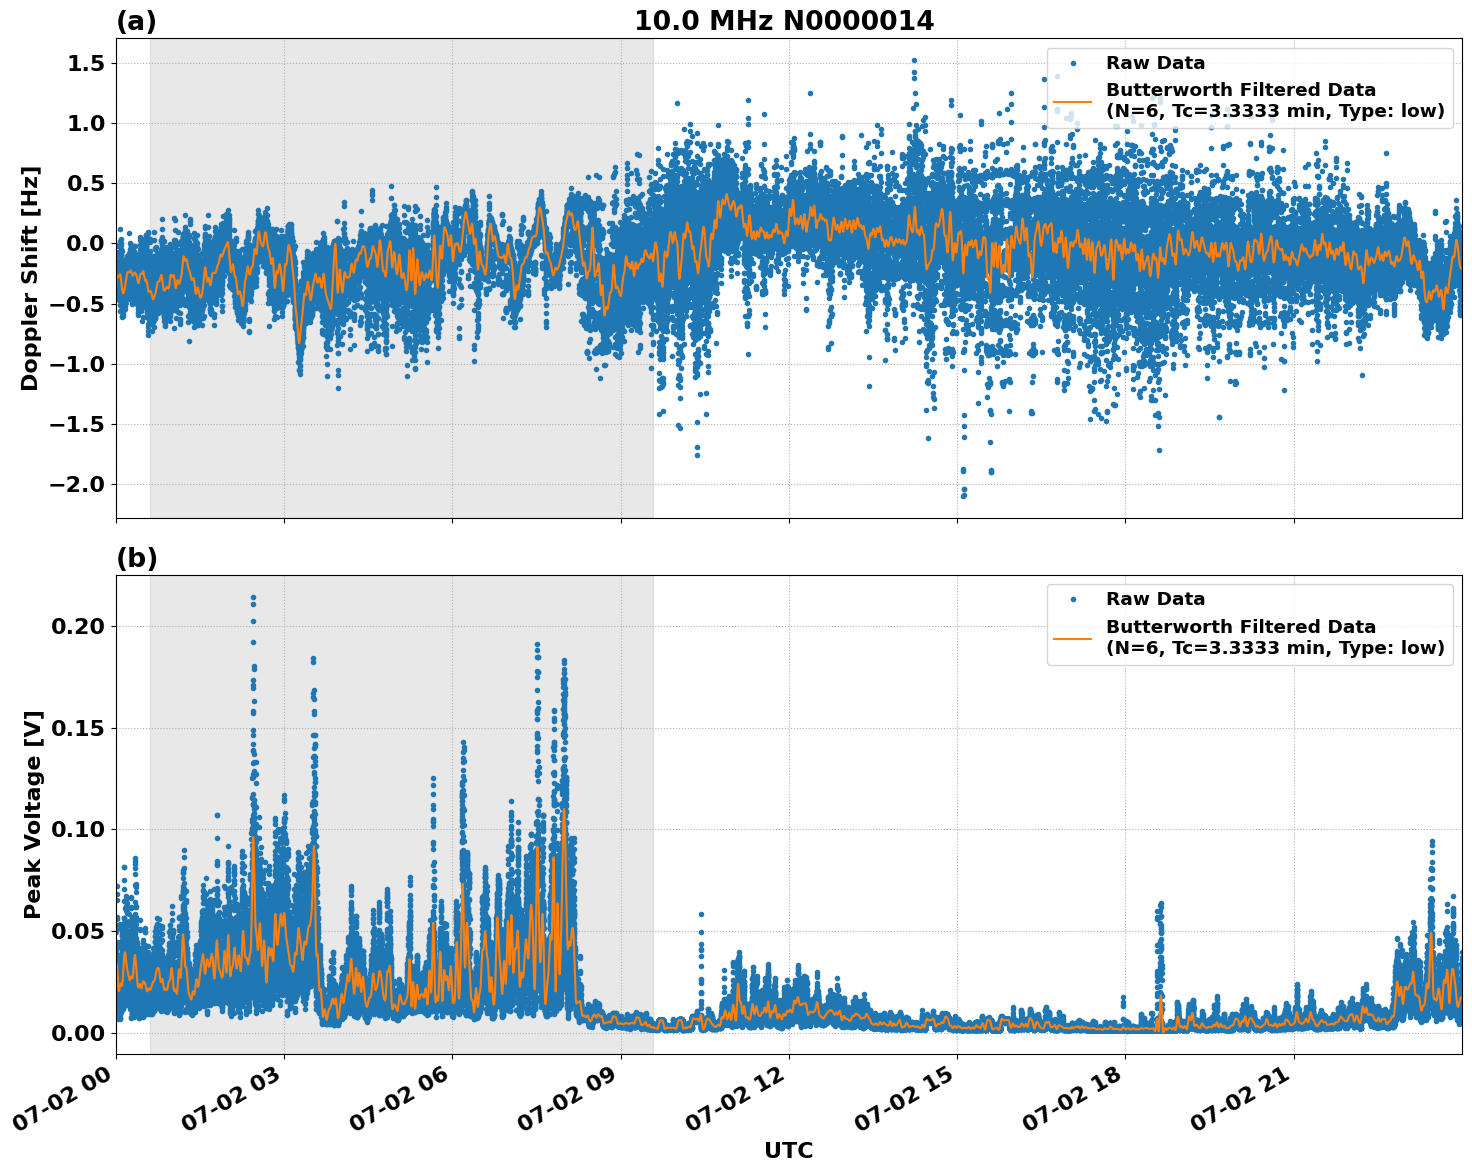
Task: Click the '1.5' Doppler y-axis tick label
Action: pyautogui.click(x=86, y=63)
